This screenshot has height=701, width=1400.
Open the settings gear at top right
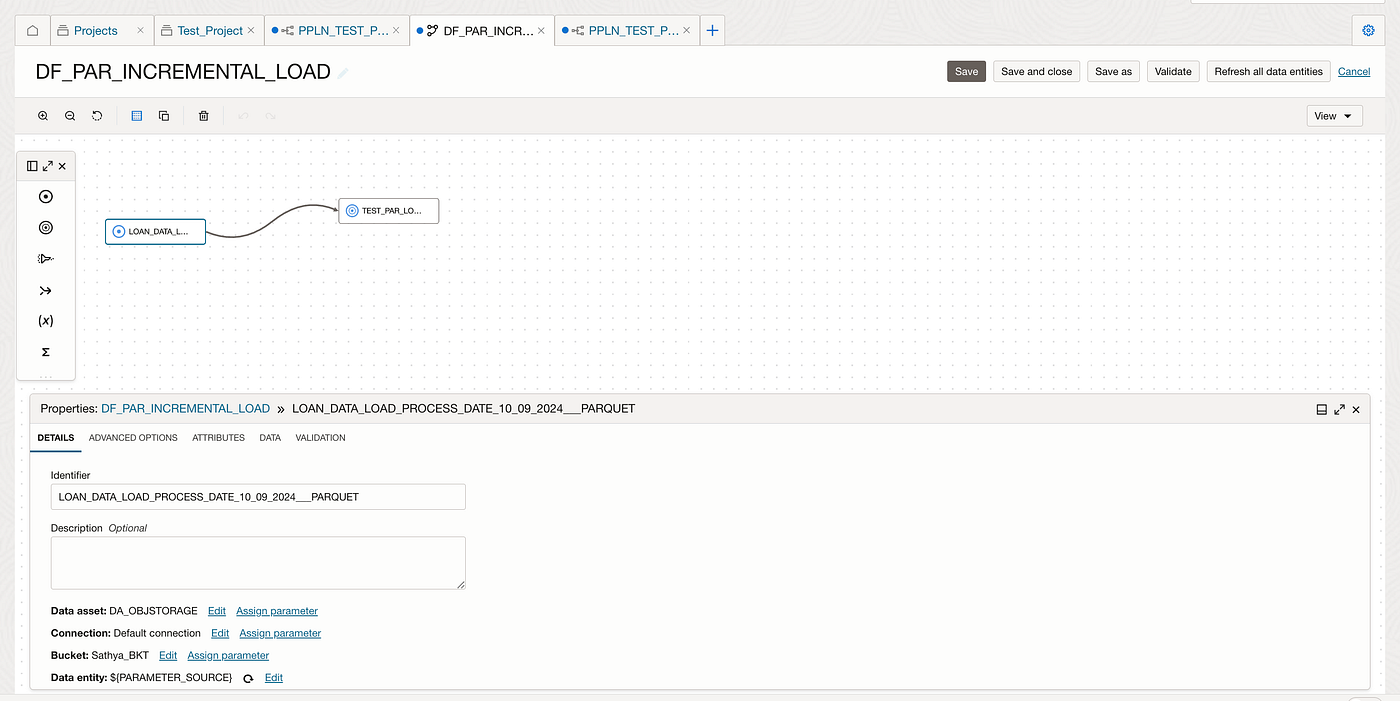coord(1368,30)
